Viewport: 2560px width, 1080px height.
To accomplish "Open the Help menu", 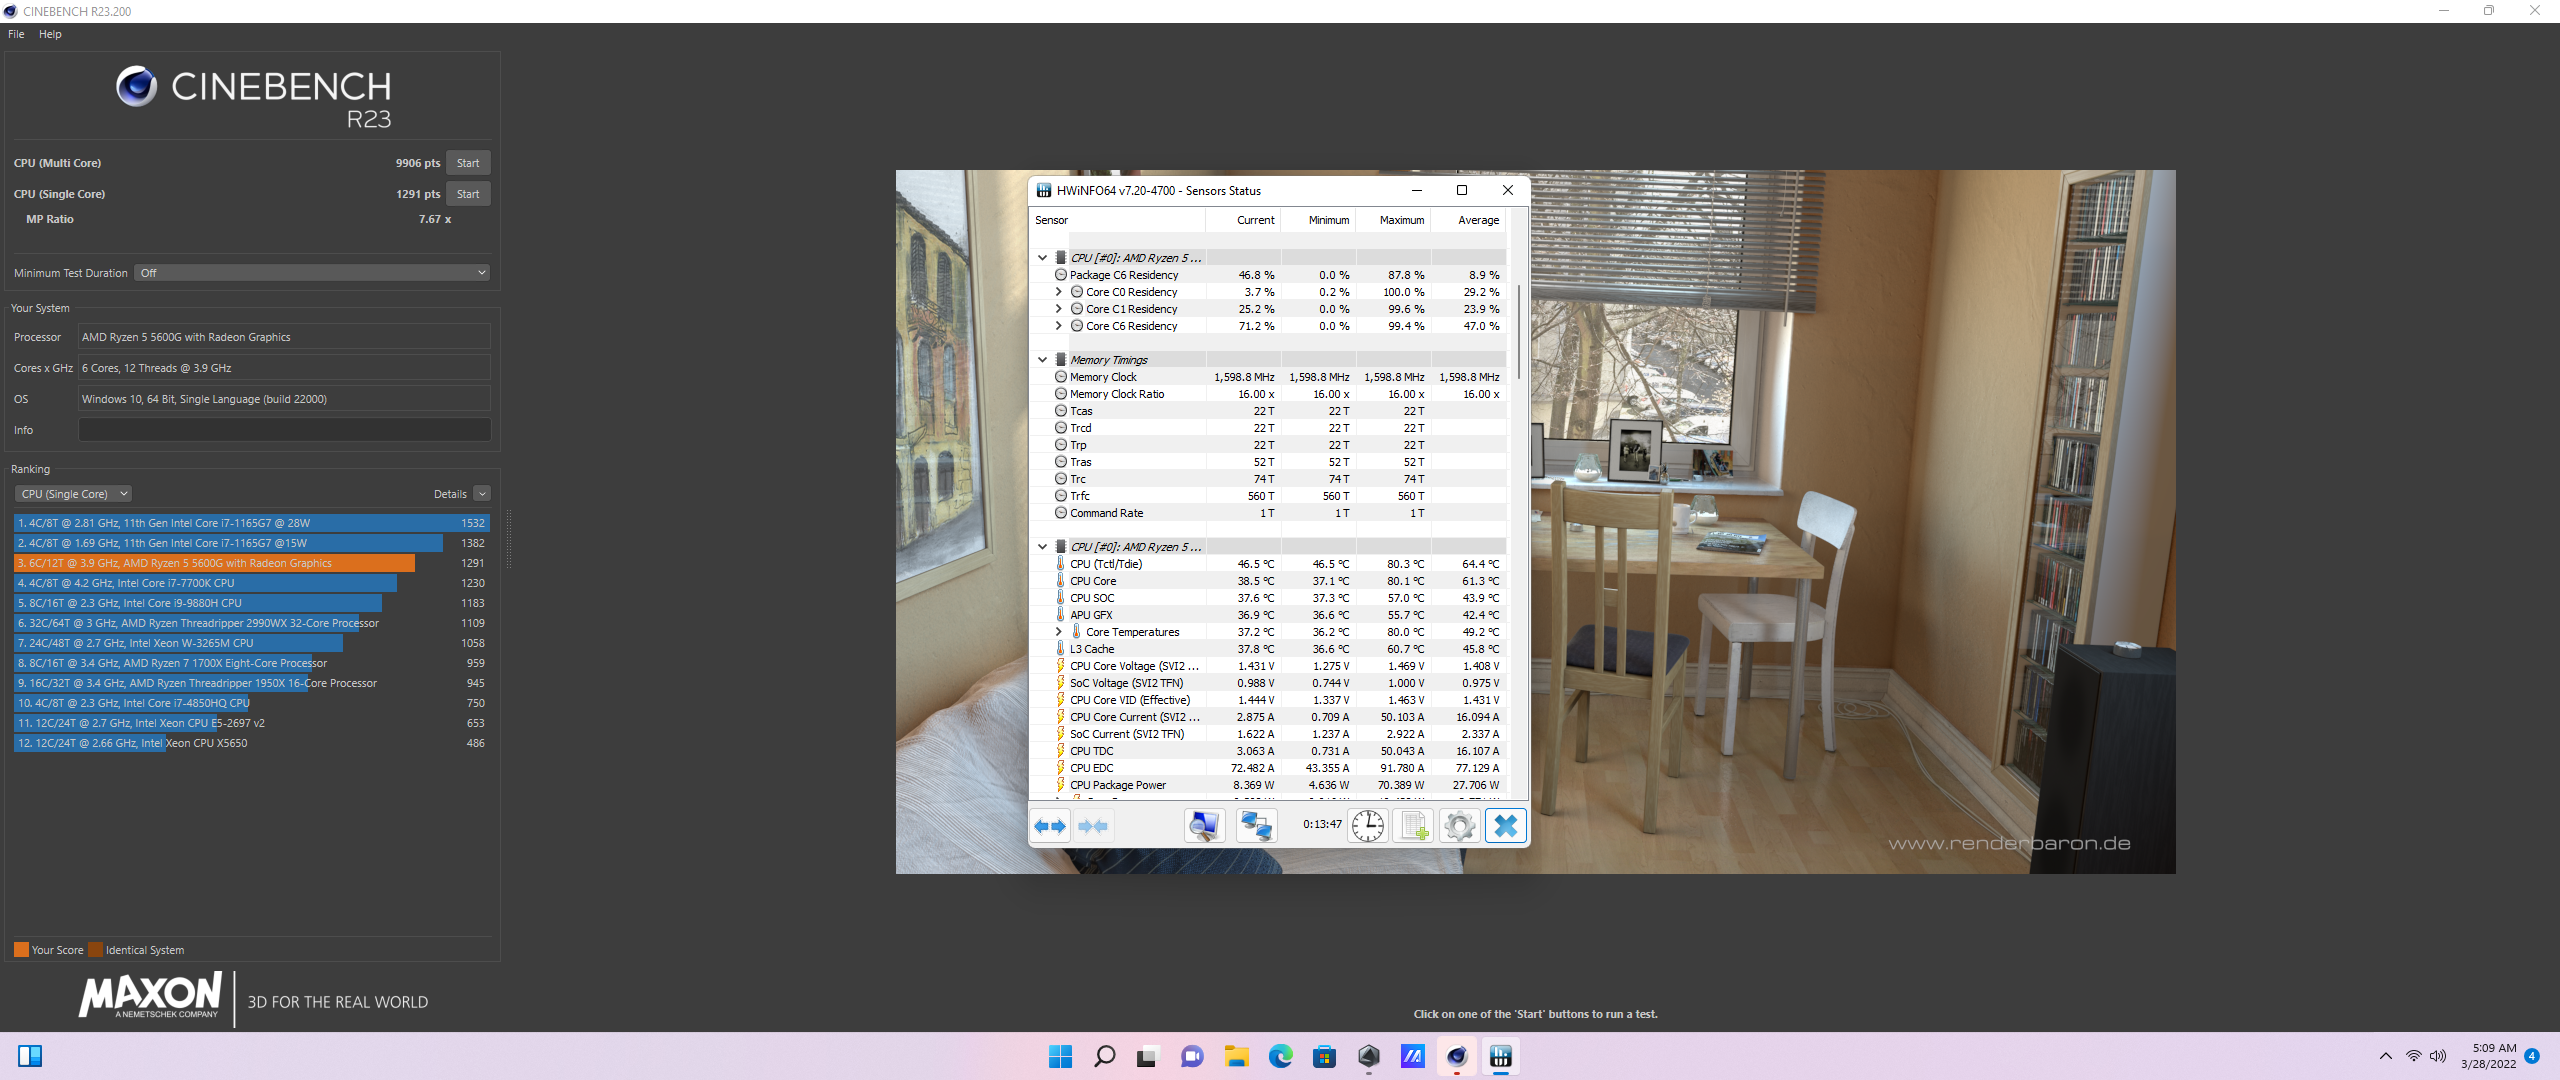I will [x=50, y=34].
